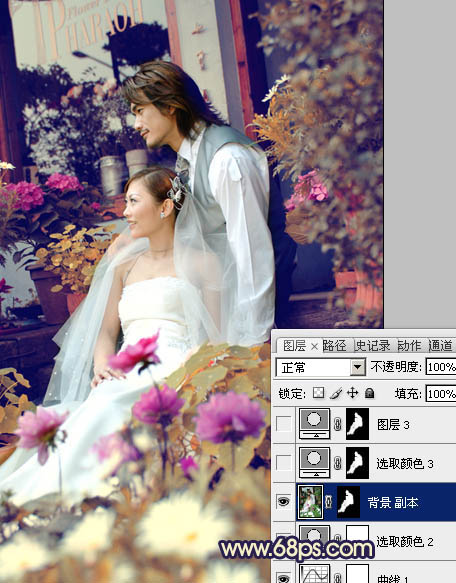Toggle the 背景 副本 mask link icon
Screen dimensions: 456x583
click(x=329, y=502)
